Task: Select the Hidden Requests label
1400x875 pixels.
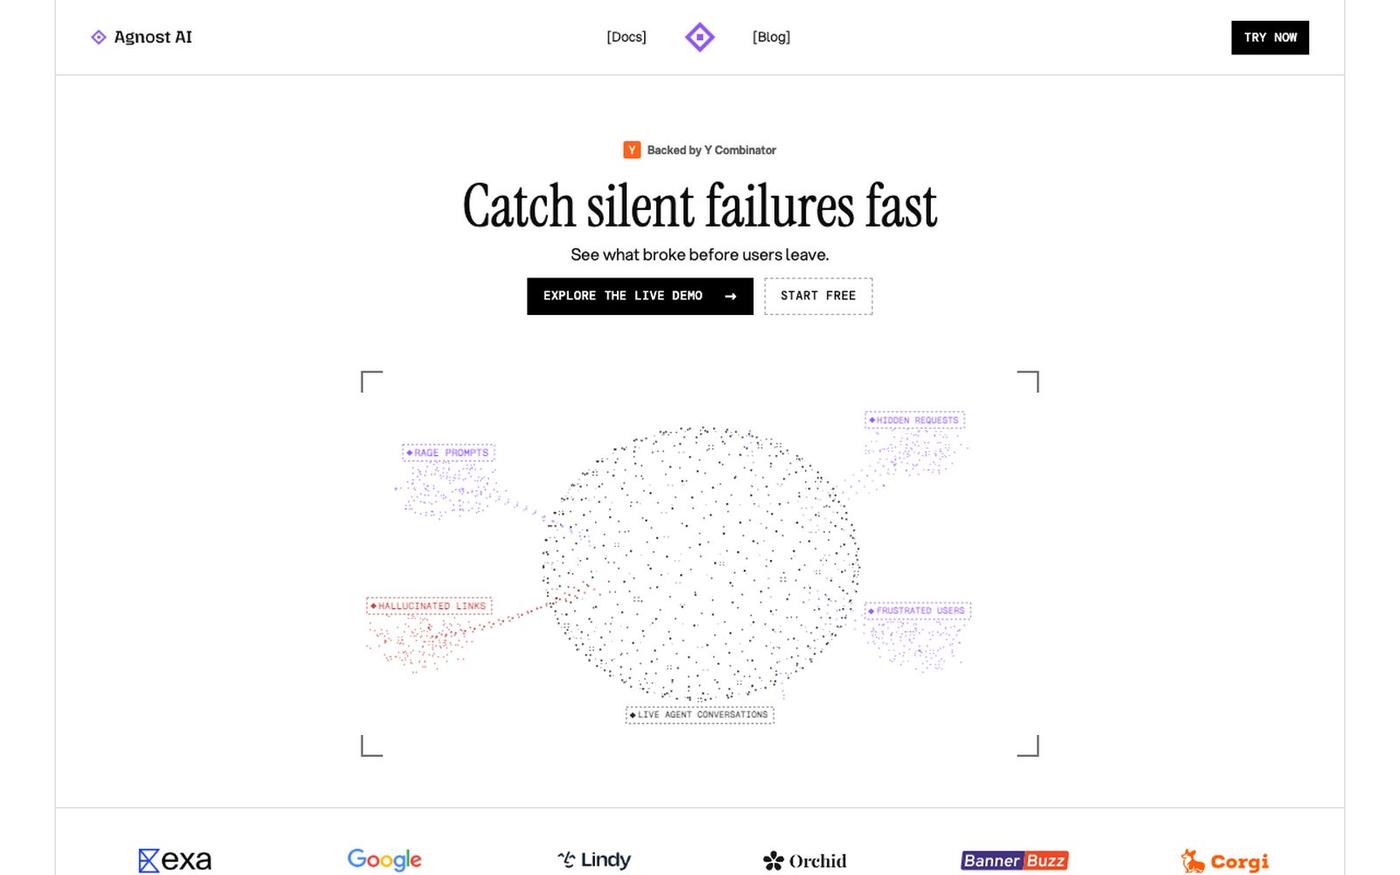Action: pos(914,420)
